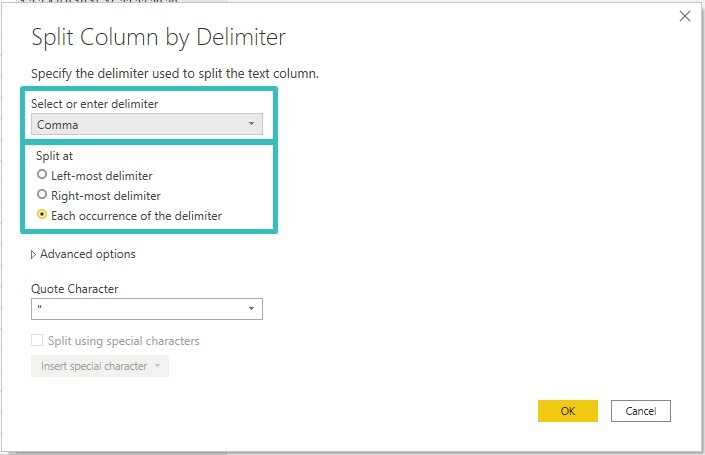This screenshot has width=705, height=455.
Task: Click the Cancel button
Action: 641,411
